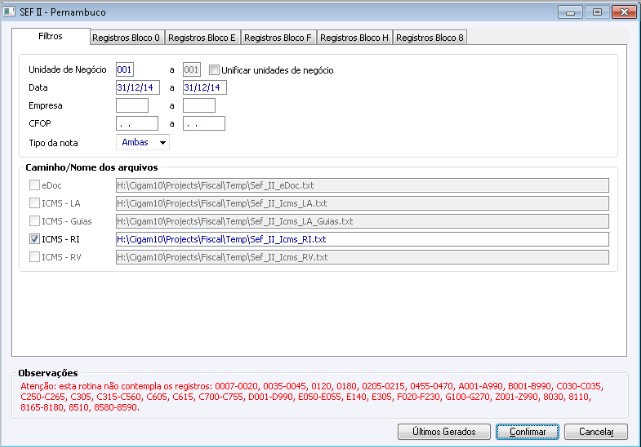Click the red Atenção warning text
The width and height of the screenshot is (641, 447).
pos(312,397)
